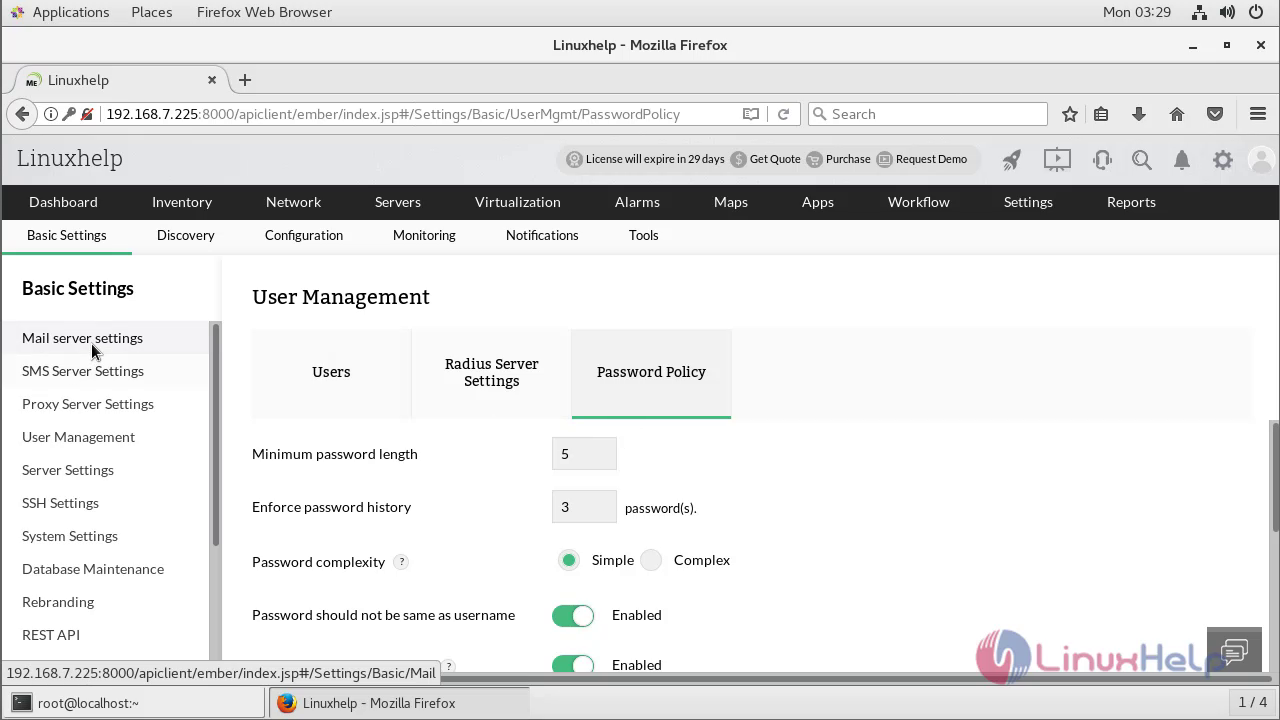
Task: Click Request Demo link
Action: point(931,159)
